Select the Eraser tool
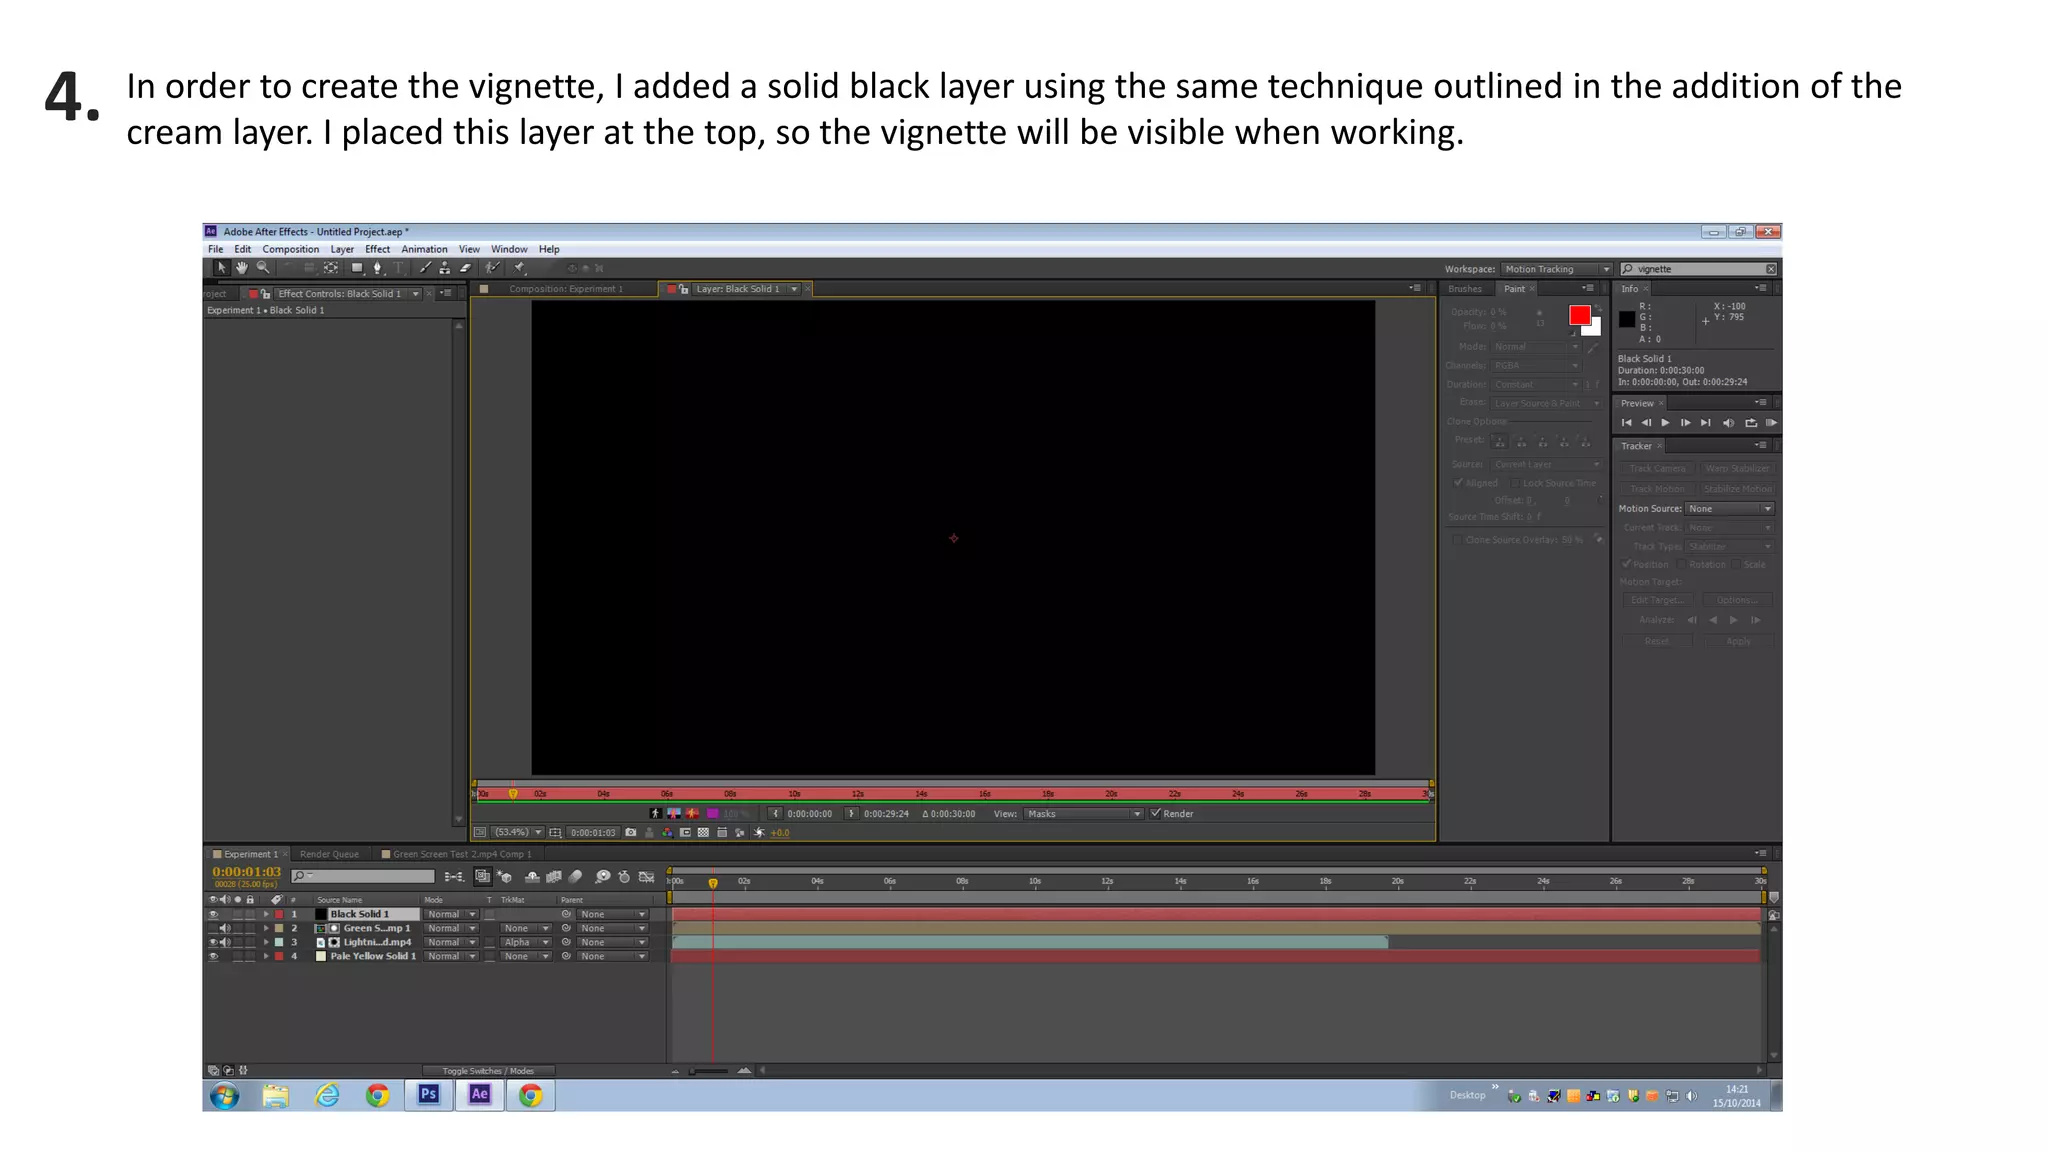This screenshot has height=1152, width=2048. point(465,268)
